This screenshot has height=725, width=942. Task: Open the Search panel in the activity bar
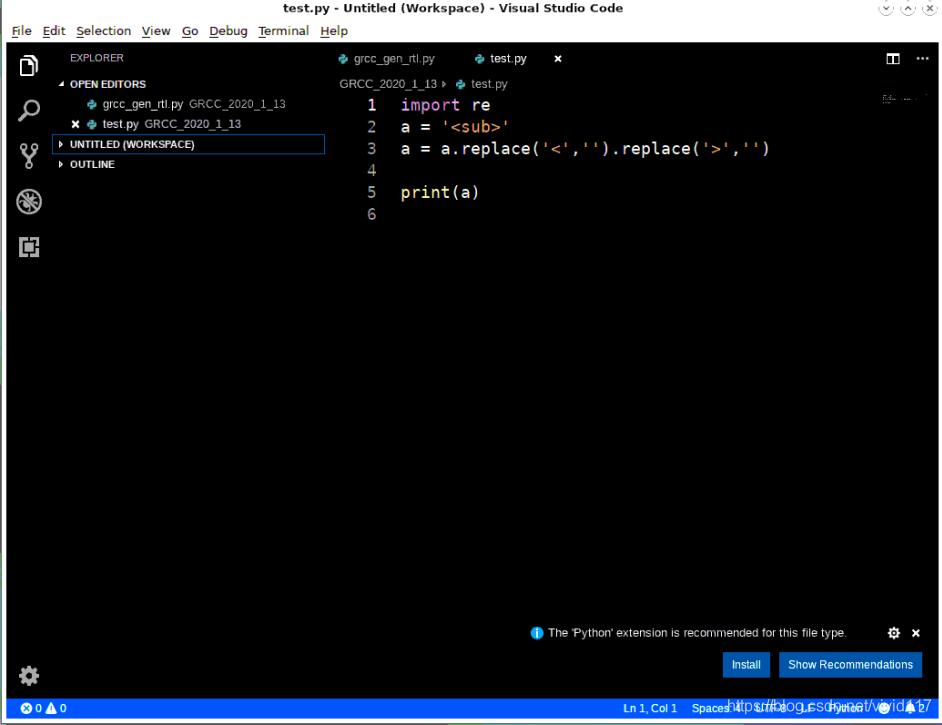(x=29, y=110)
